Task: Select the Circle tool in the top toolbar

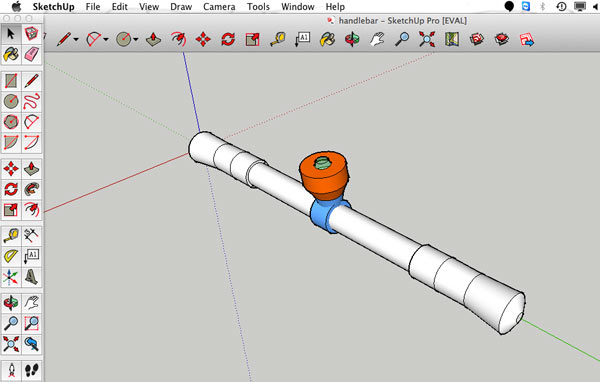Action: coord(124,39)
